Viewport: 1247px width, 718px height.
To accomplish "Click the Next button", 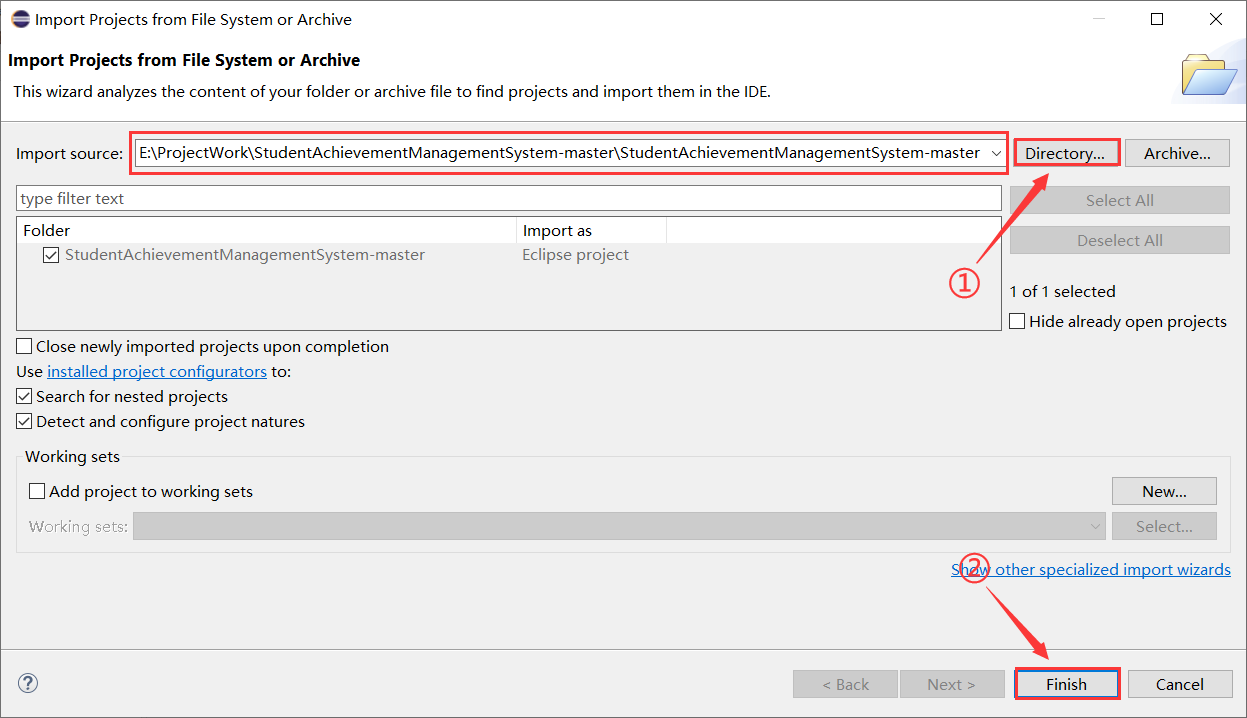I will [x=952, y=684].
